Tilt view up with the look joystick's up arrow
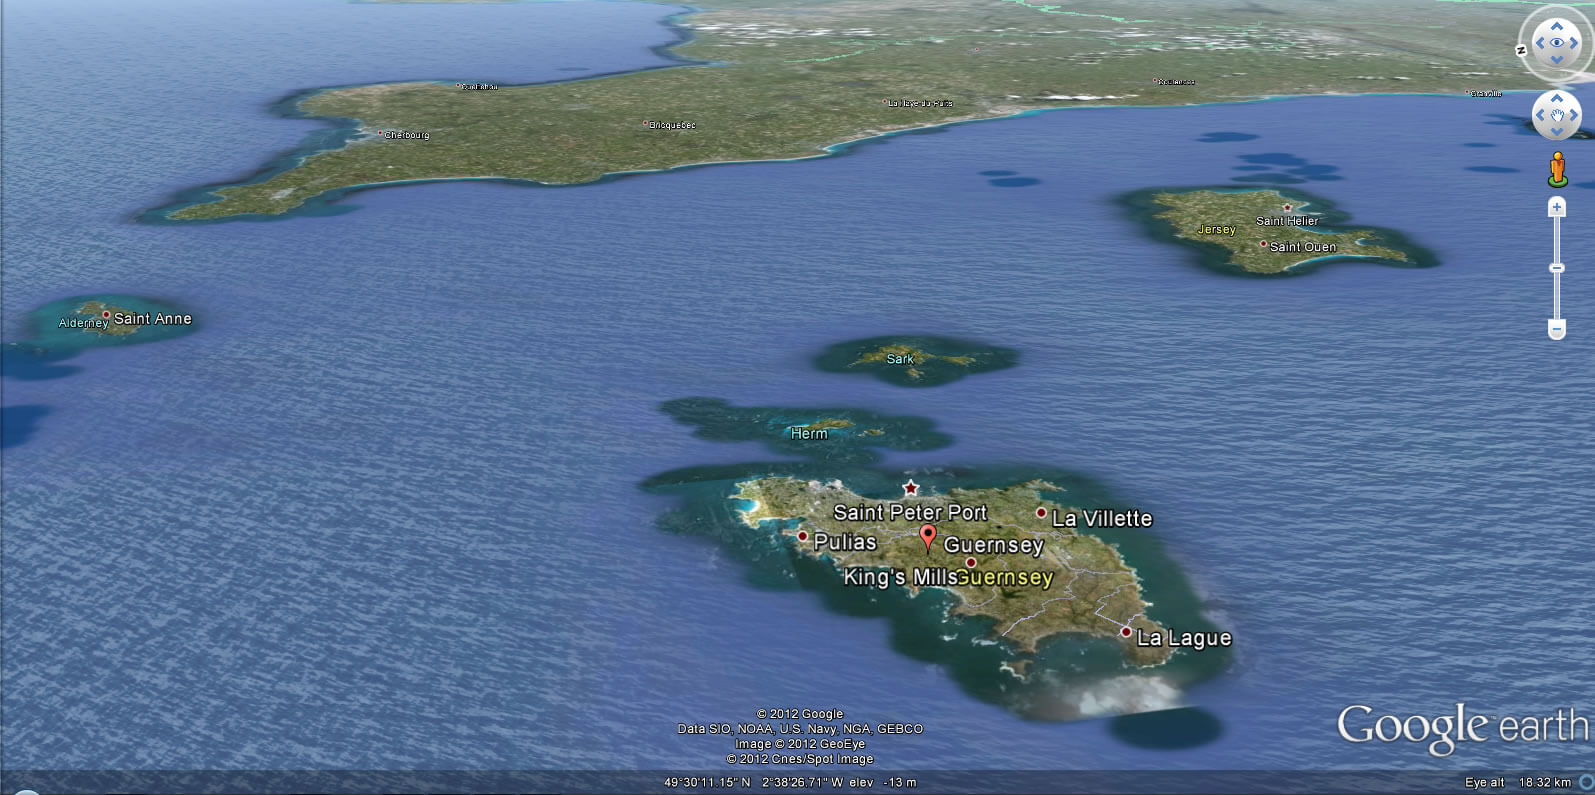Viewport: 1595px width, 795px height. pyautogui.click(x=1557, y=25)
